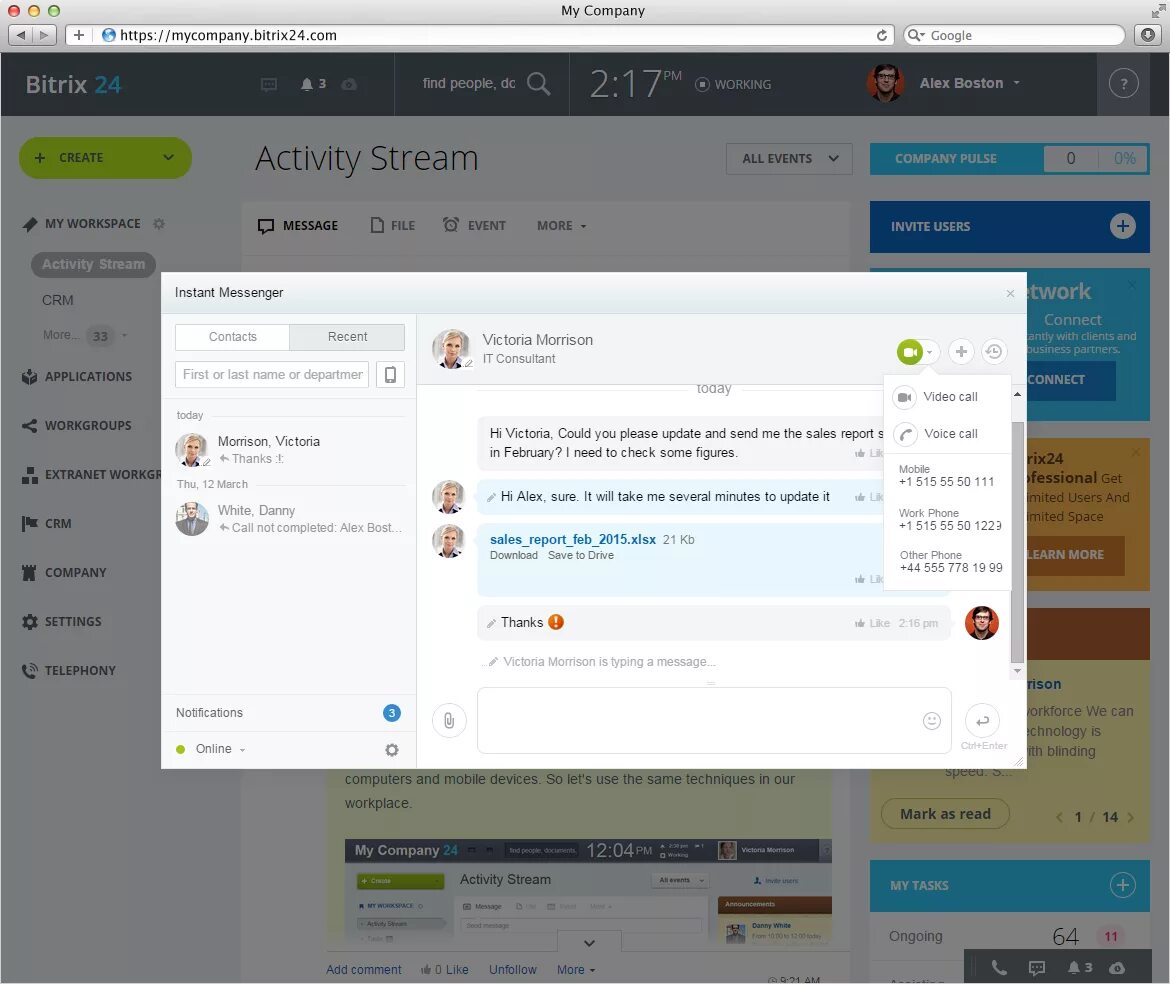Add a task with MY TASKS plus icon

click(x=1122, y=886)
